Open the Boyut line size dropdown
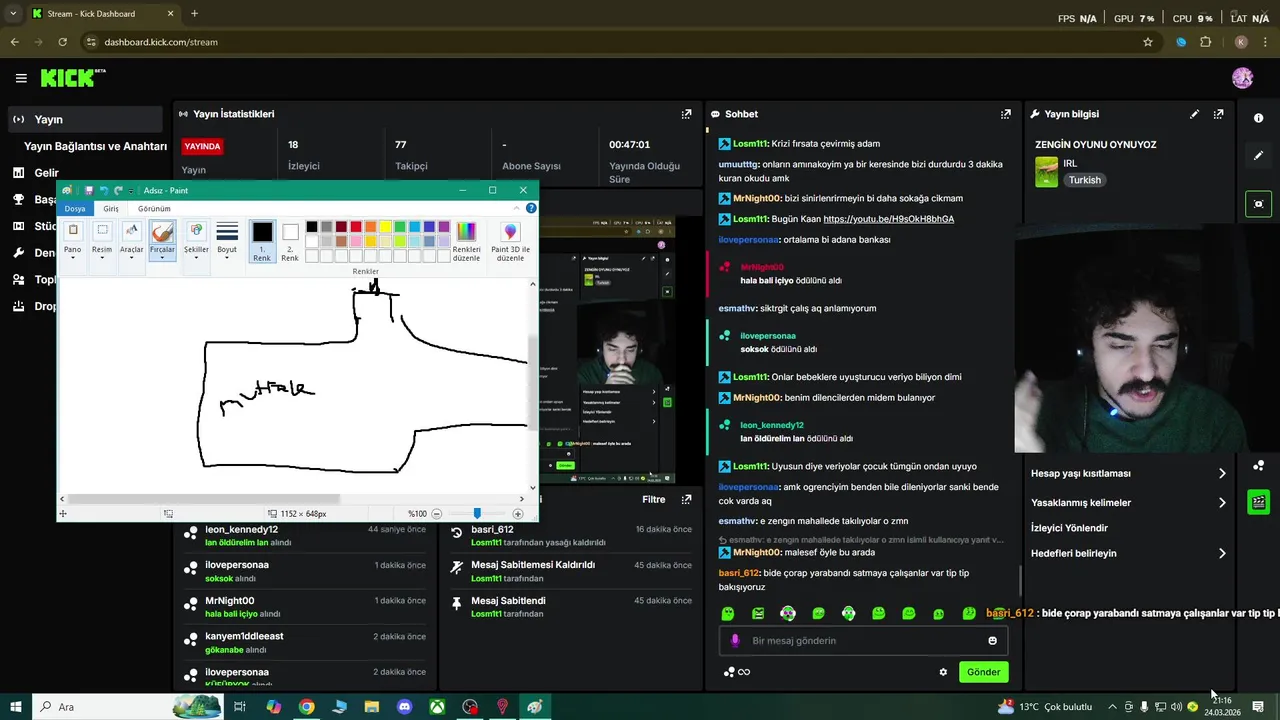This screenshot has width=1280, height=720. [x=227, y=241]
